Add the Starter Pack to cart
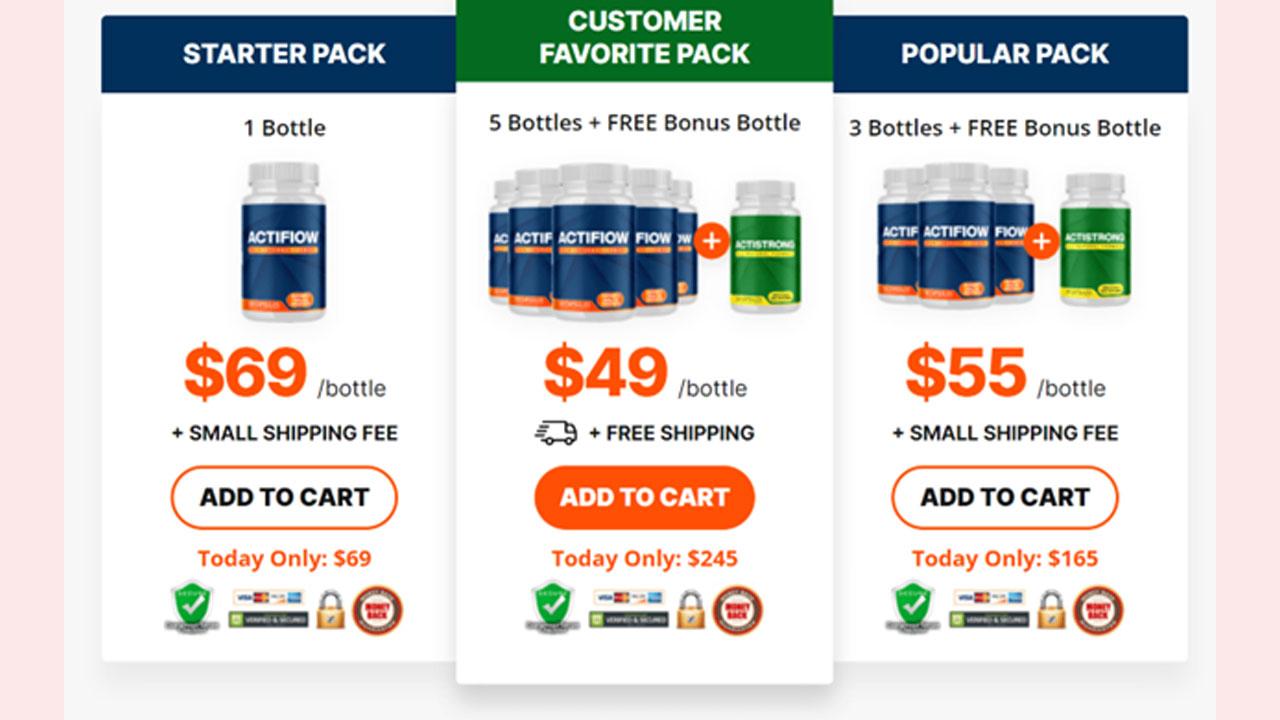Image resolution: width=1280 pixels, height=720 pixels. [x=284, y=497]
